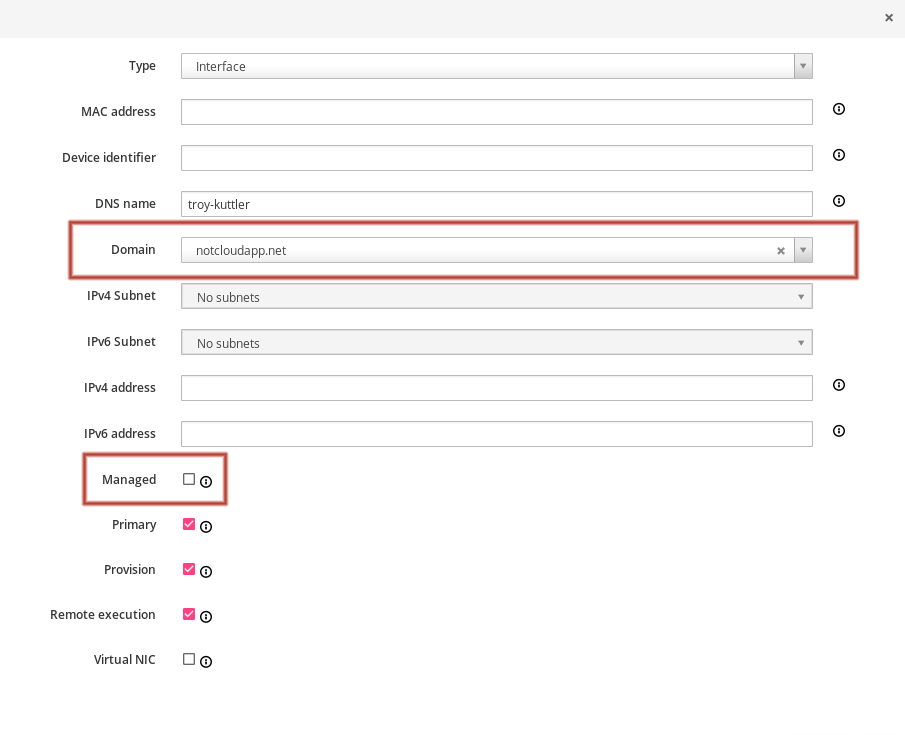Click the Provision info icon
Viewport: 905px width, 735px height.
point(206,572)
